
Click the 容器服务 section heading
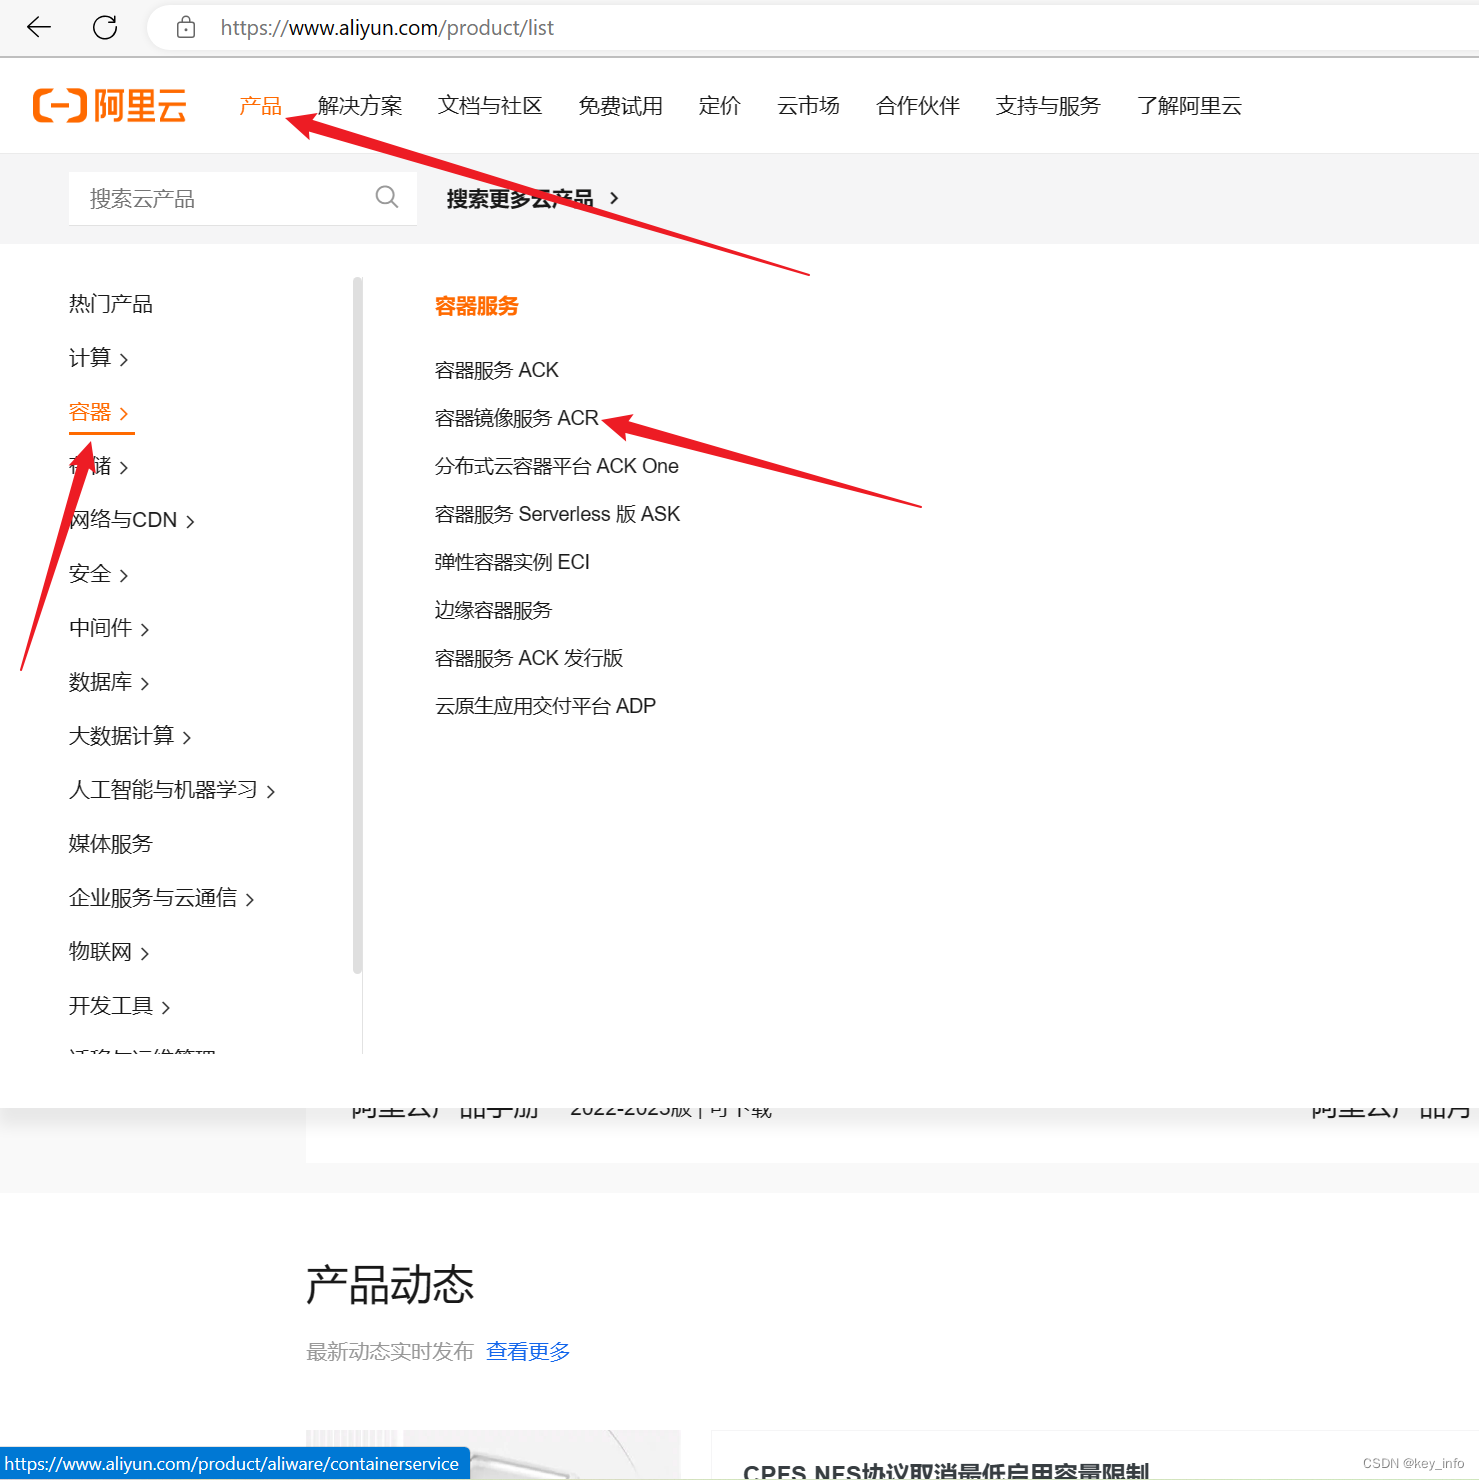coord(477,306)
